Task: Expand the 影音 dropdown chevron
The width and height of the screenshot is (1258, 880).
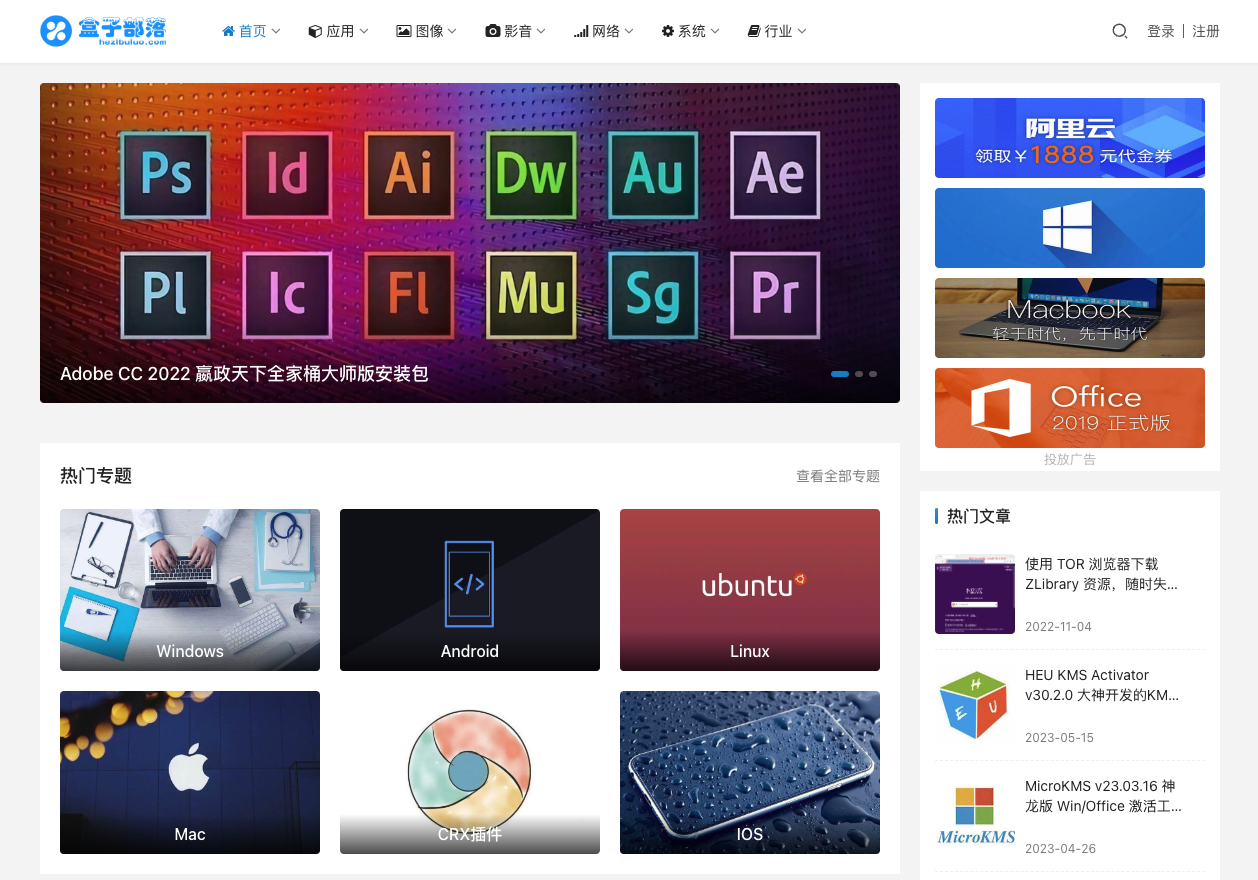Action: click(541, 31)
